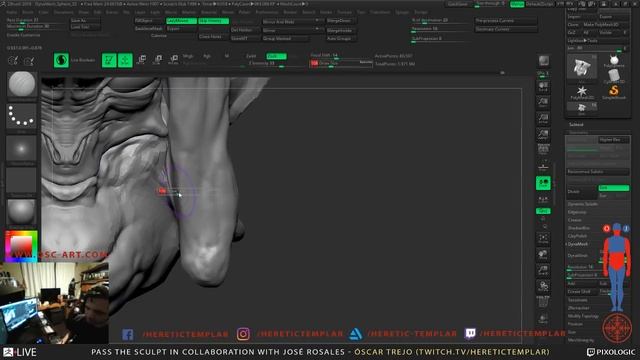
Task: Click the first brush icon left of Live Boolean
Action: [13, 61]
